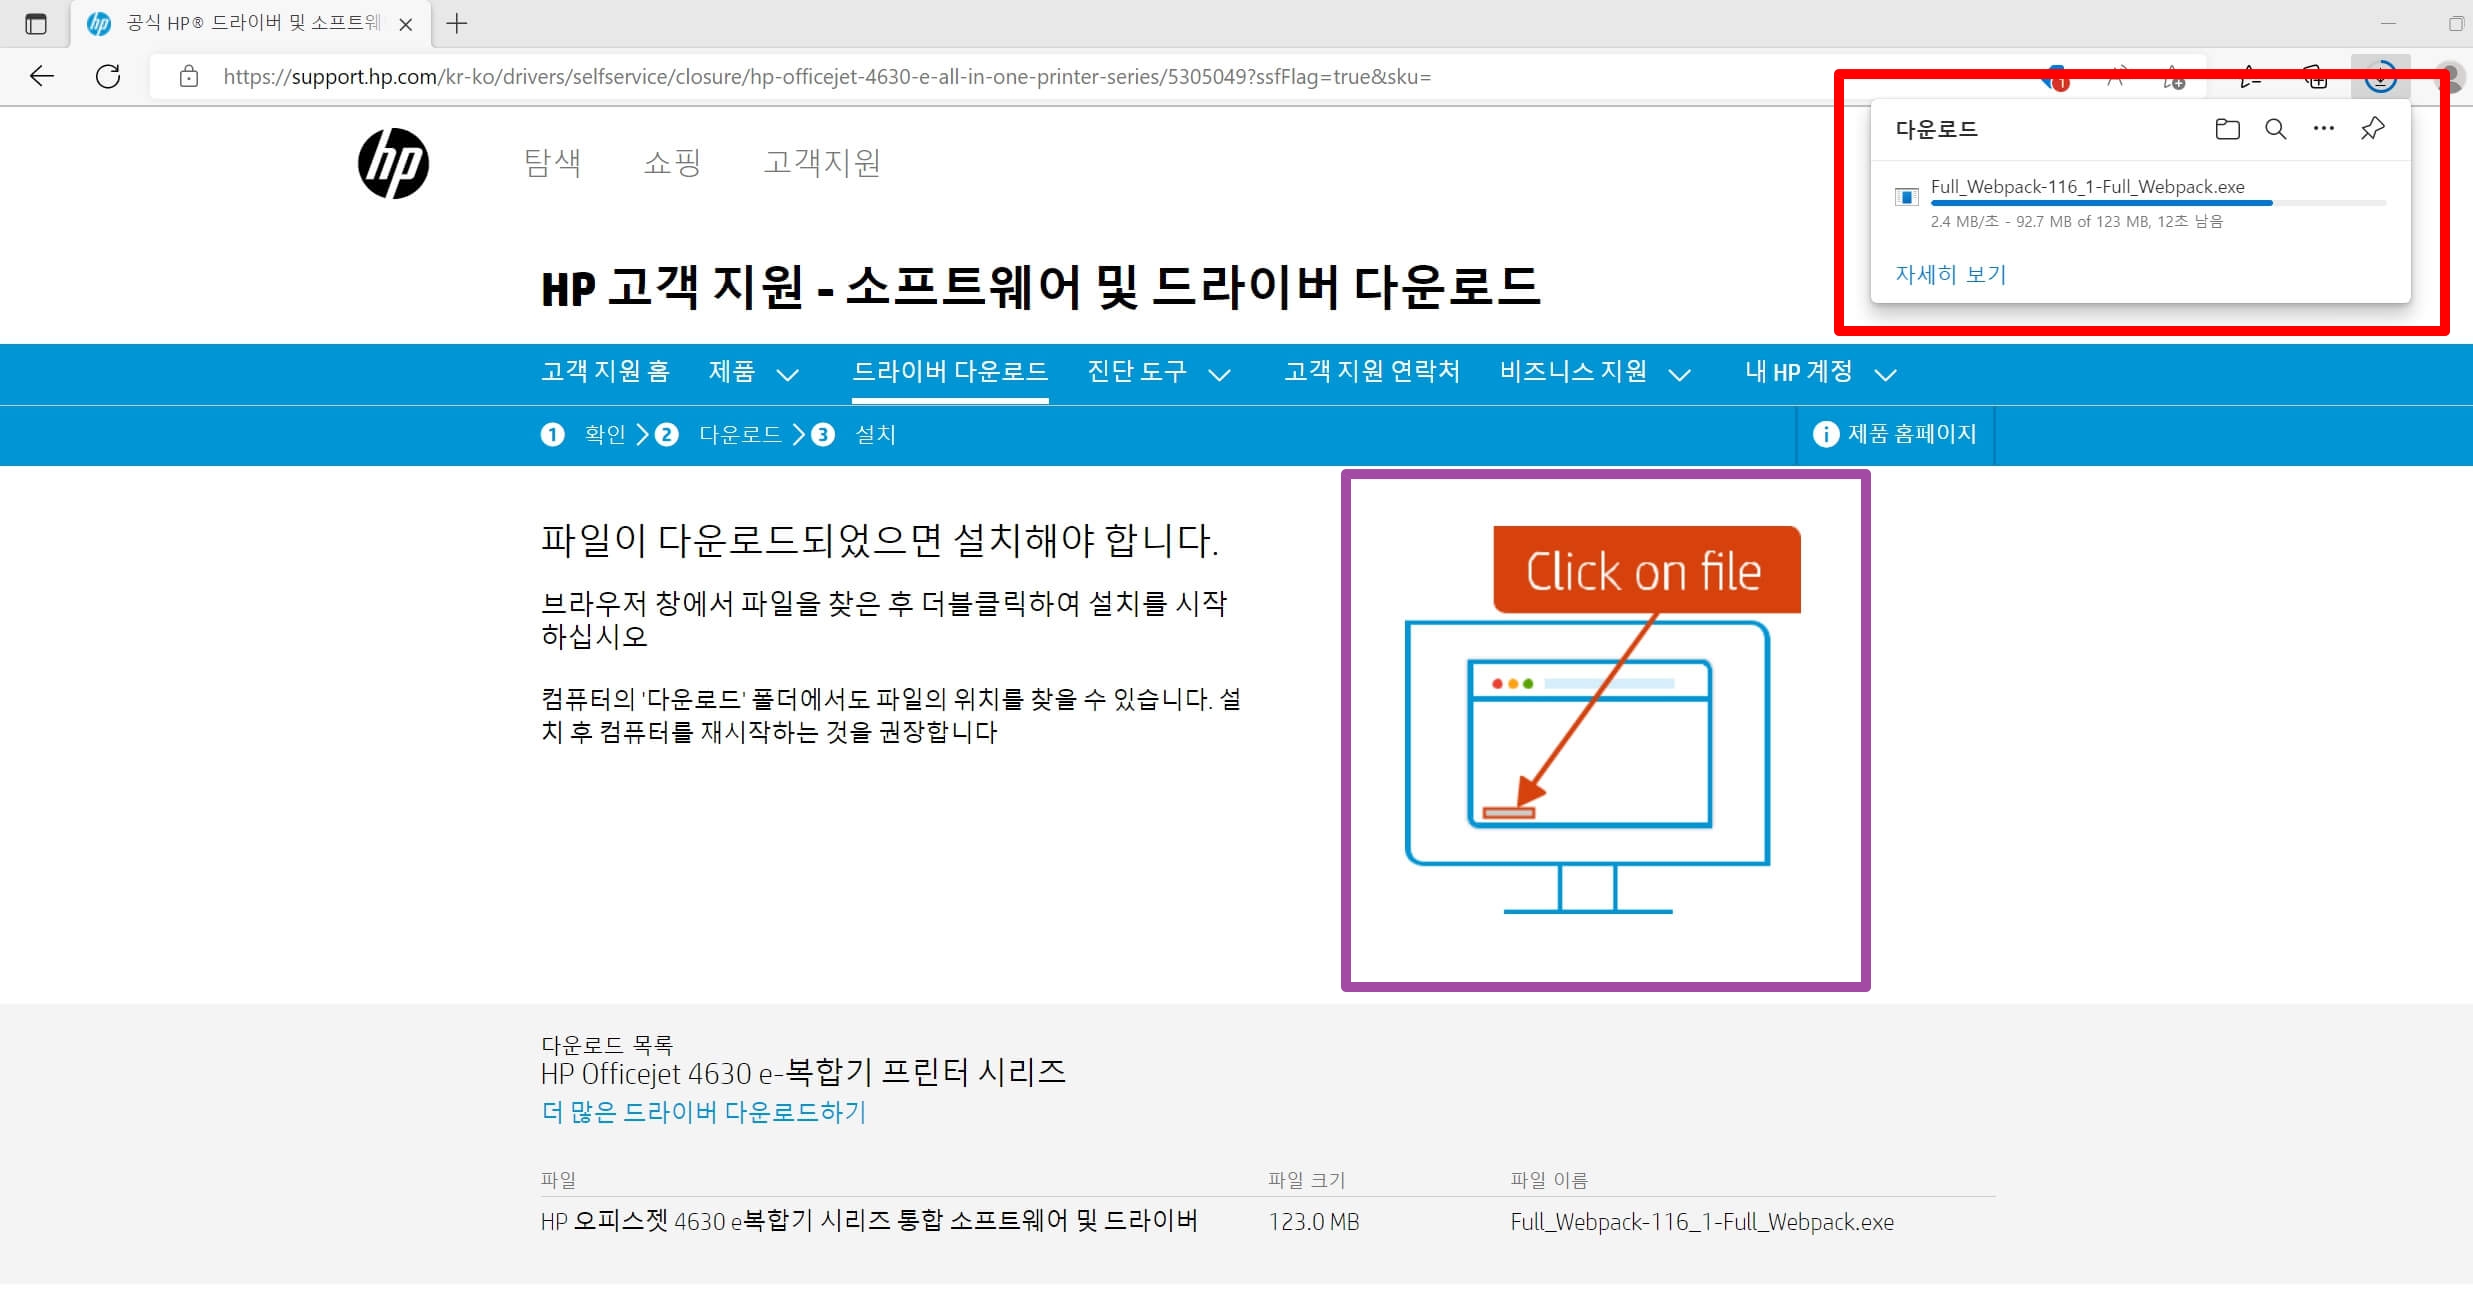
Task: Click the 더 많은 드라이버 다운로드하기 link
Action: 703,1112
